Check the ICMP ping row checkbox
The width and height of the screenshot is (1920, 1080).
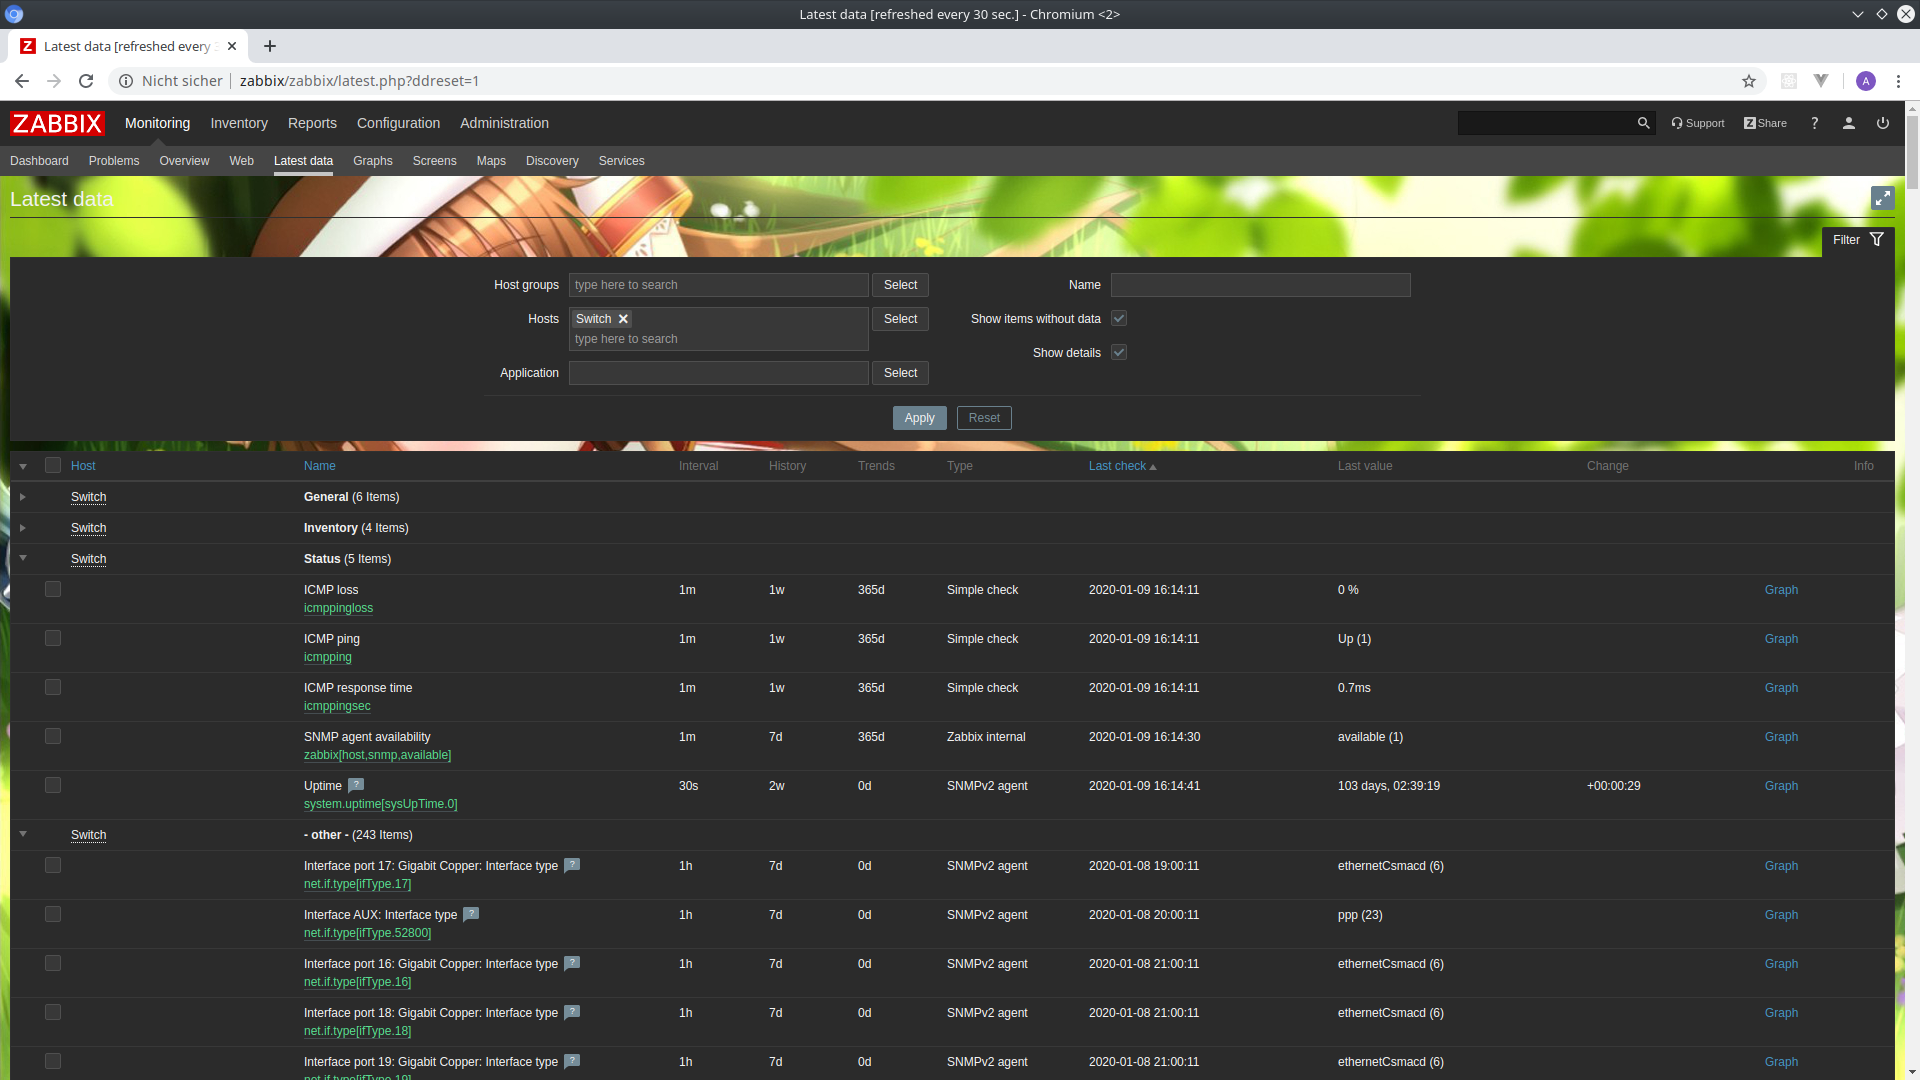point(53,638)
